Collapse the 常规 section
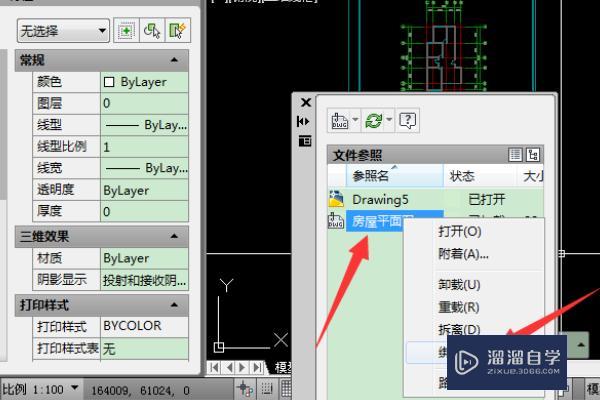The image size is (600, 400). 174,60
